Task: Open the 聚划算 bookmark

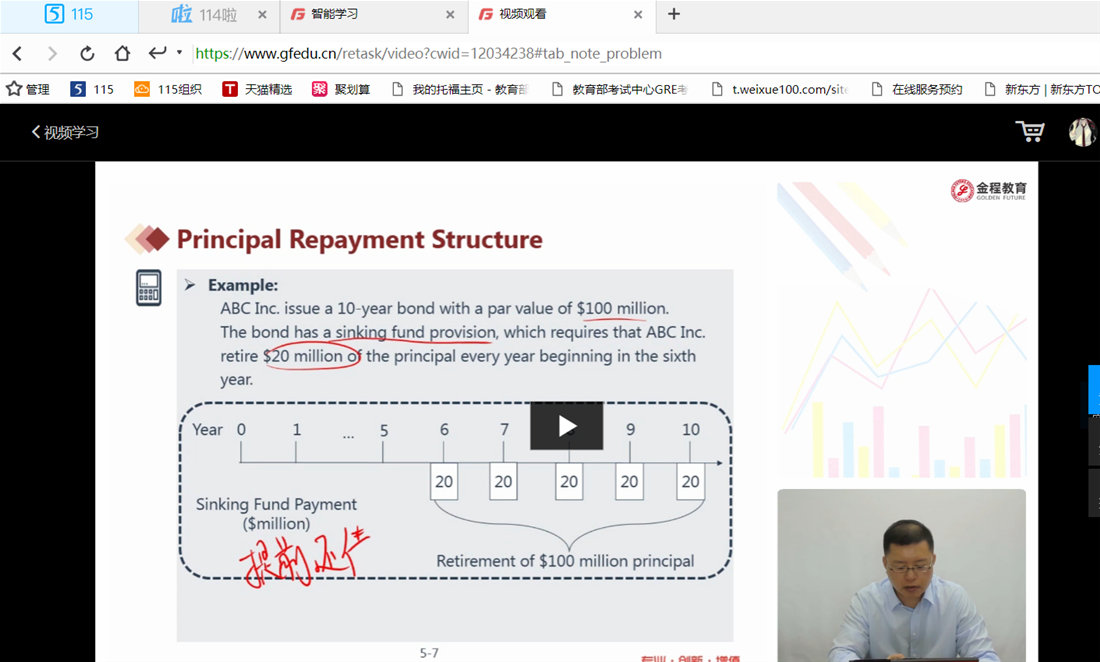Action: 341,89
